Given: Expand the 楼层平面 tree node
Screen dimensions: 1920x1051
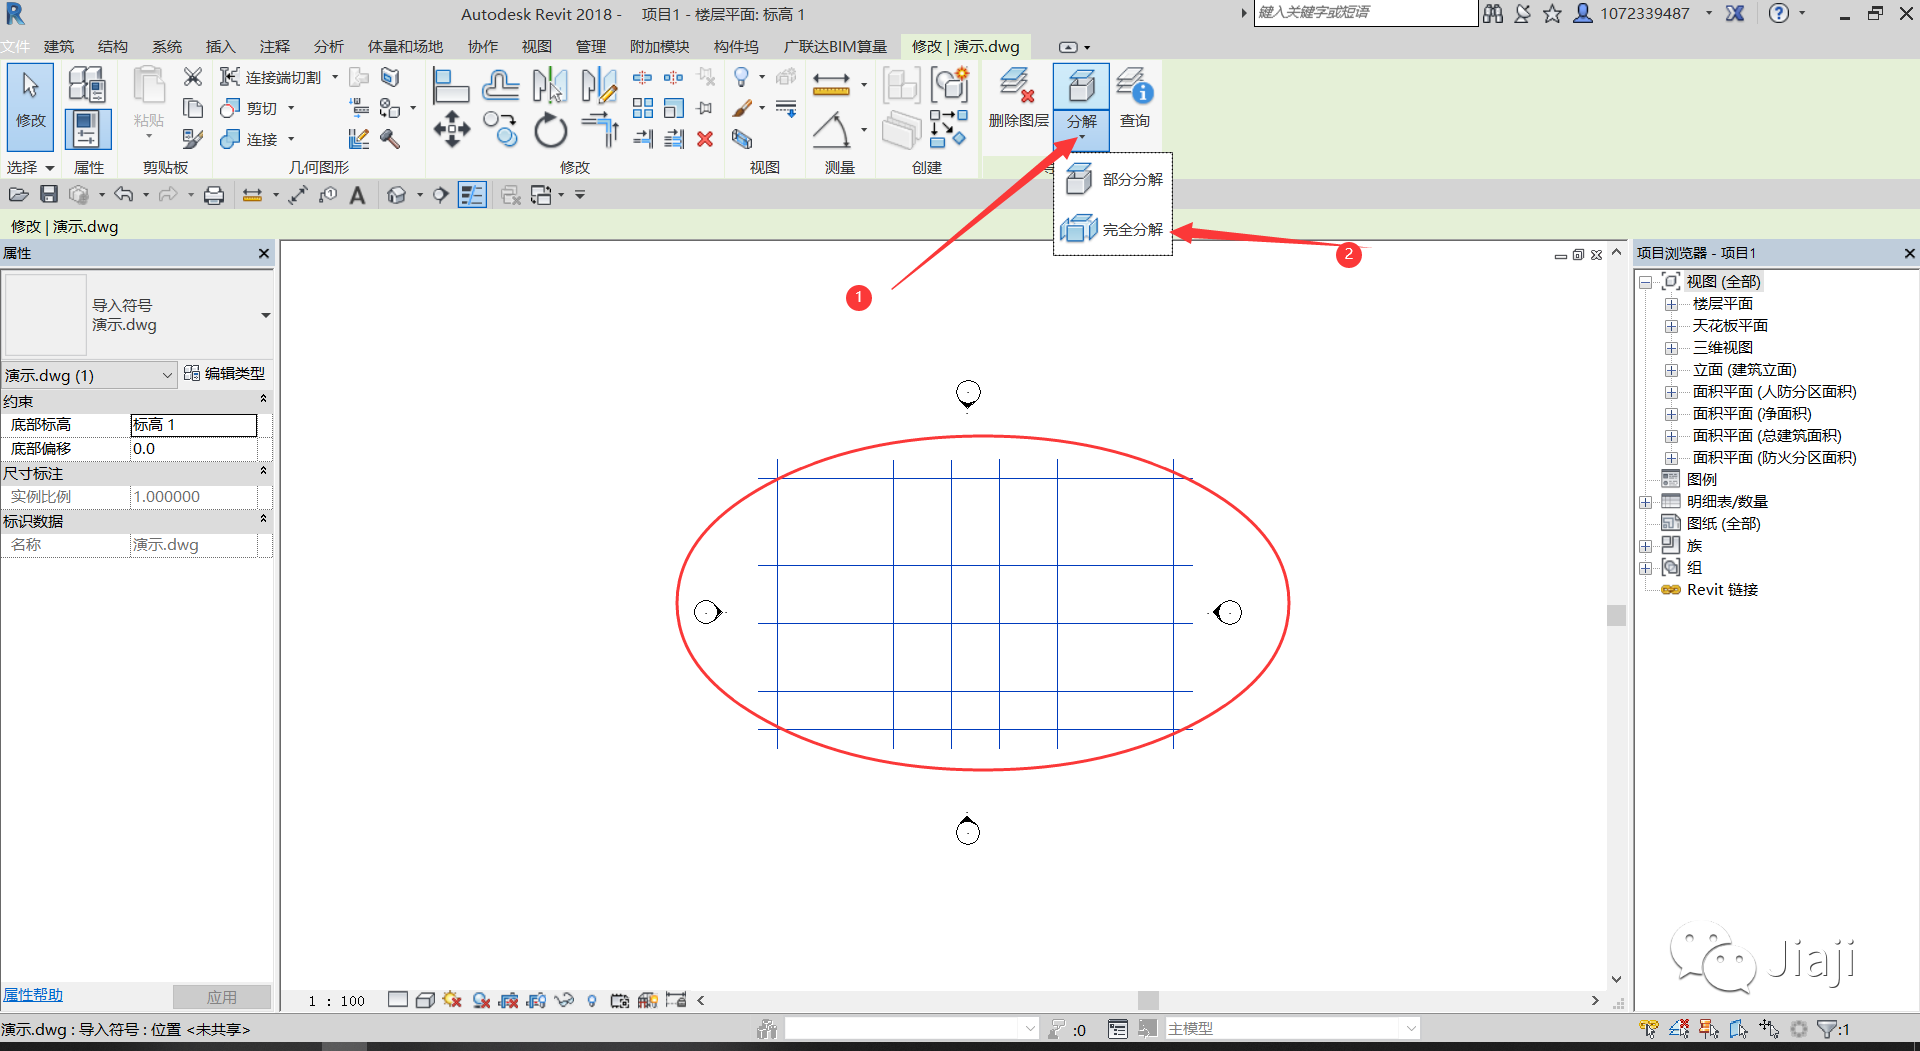Looking at the screenshot, I should click(1671, 304).
